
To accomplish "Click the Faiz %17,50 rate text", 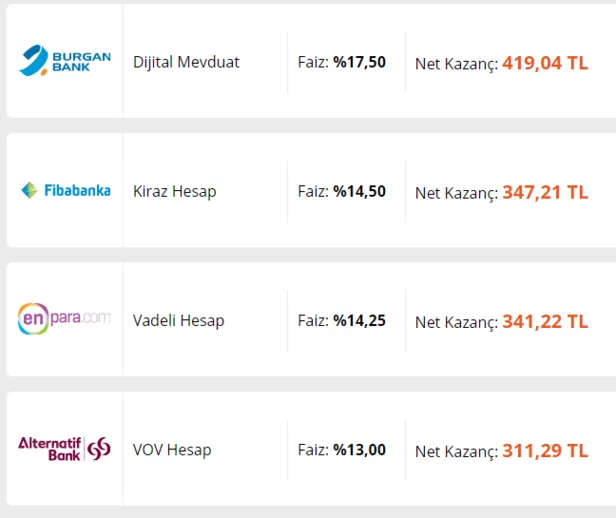I will 341,62.
